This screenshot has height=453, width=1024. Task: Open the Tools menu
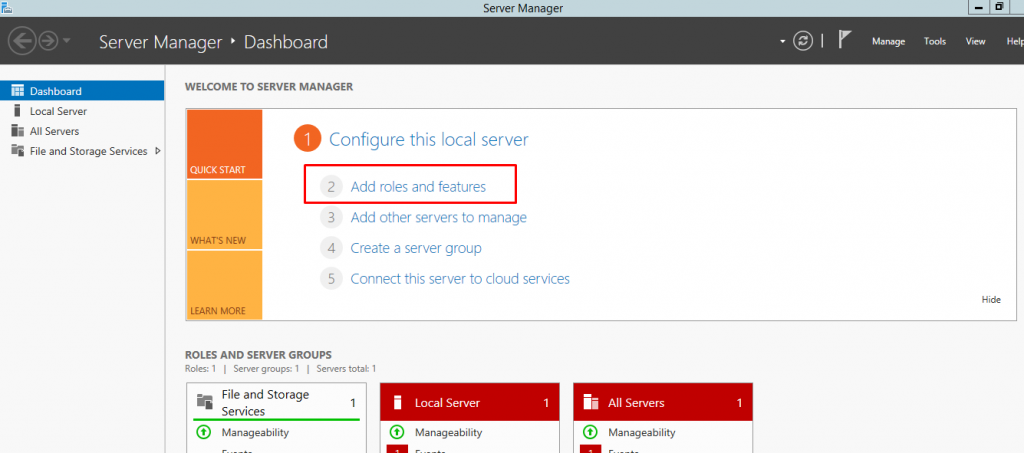(x=935, y=41)
